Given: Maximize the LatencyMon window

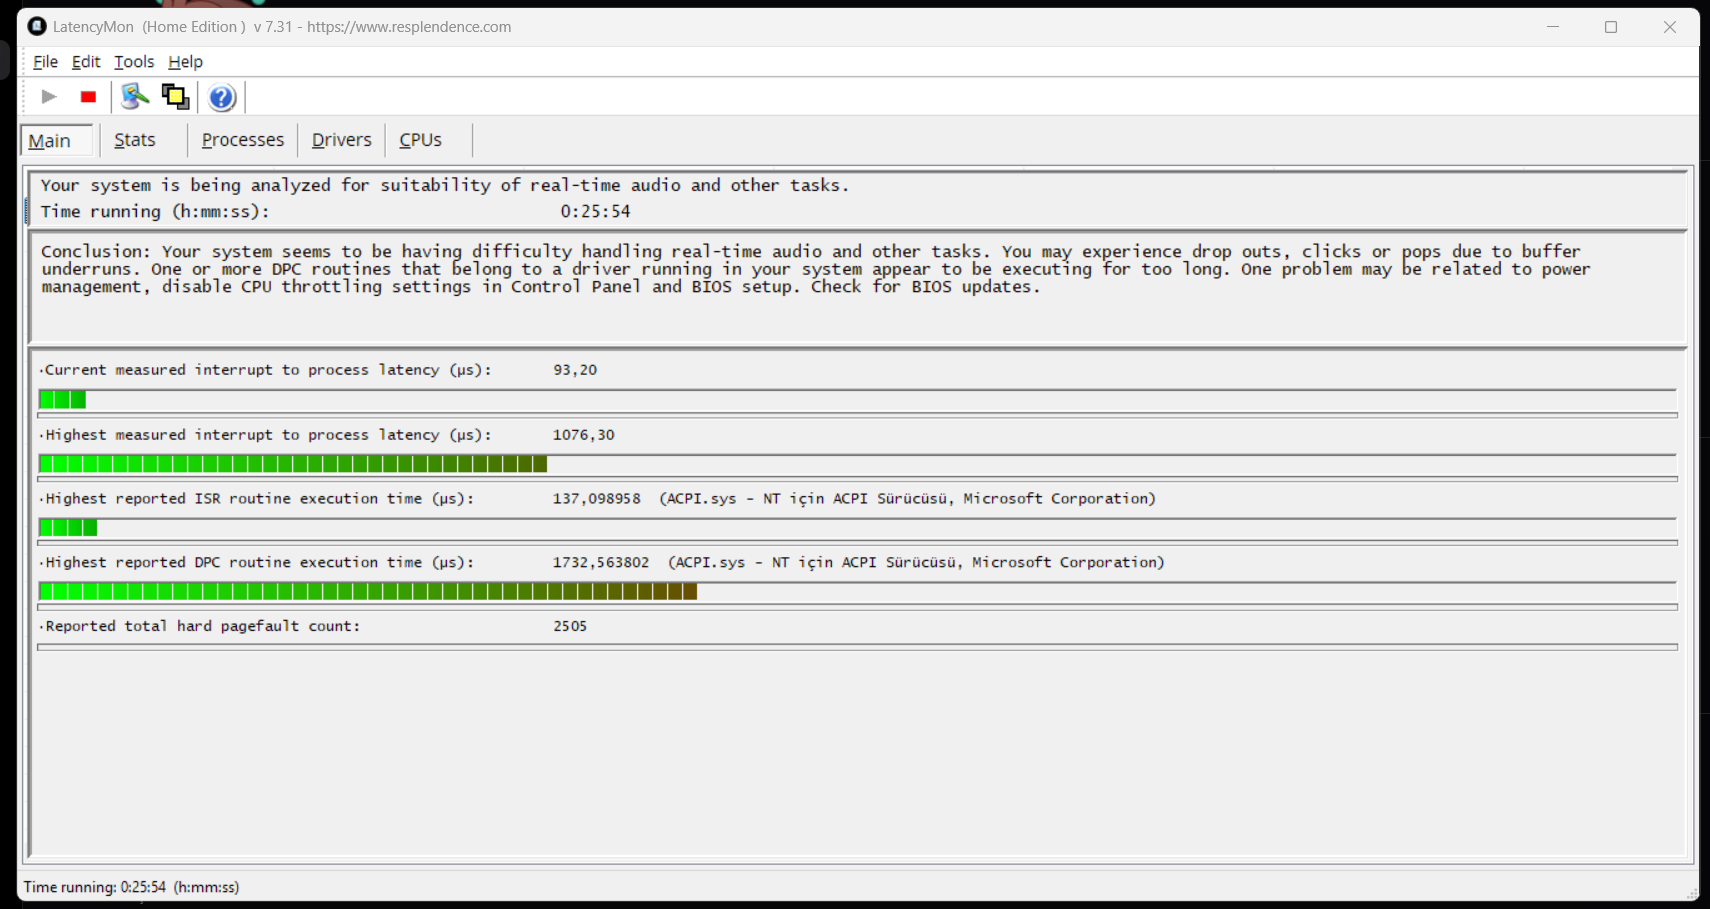Looking at the screenshot, I should click(x=1611, y=27).
